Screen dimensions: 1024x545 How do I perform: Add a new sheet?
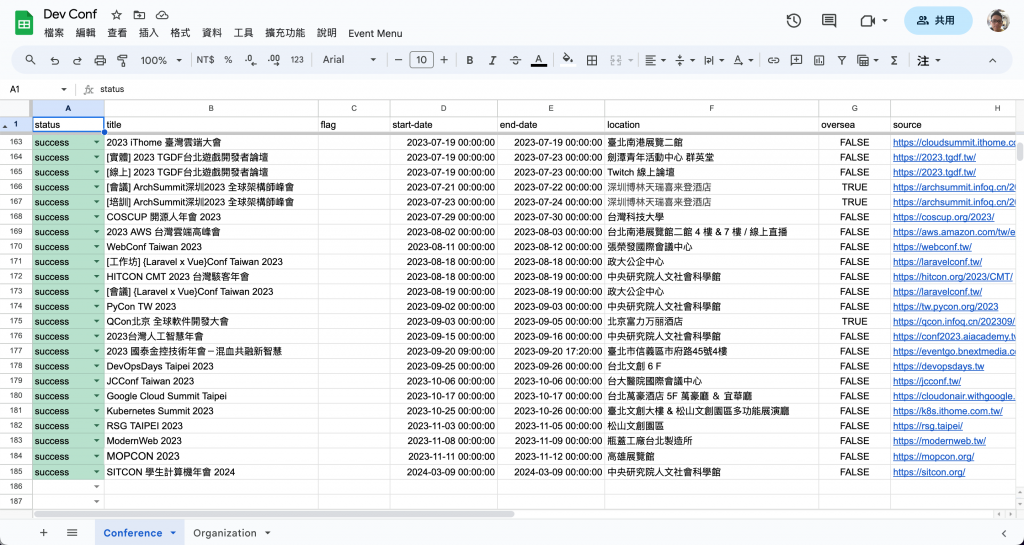[x=44, y=533]
